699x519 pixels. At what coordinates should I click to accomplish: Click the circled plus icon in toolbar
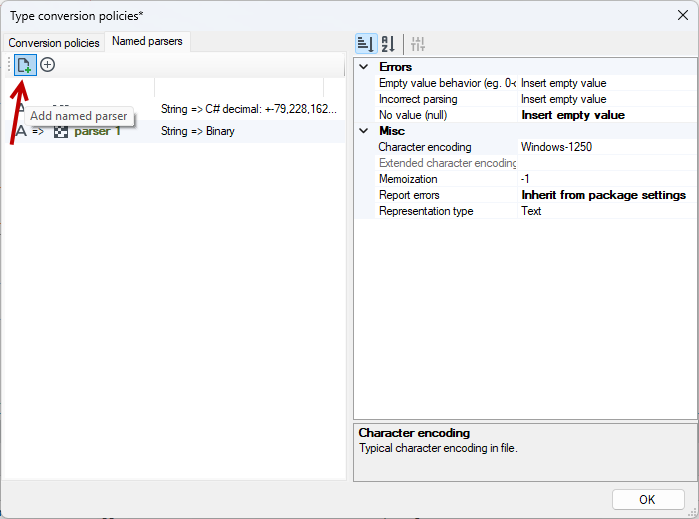click(48, 65)
